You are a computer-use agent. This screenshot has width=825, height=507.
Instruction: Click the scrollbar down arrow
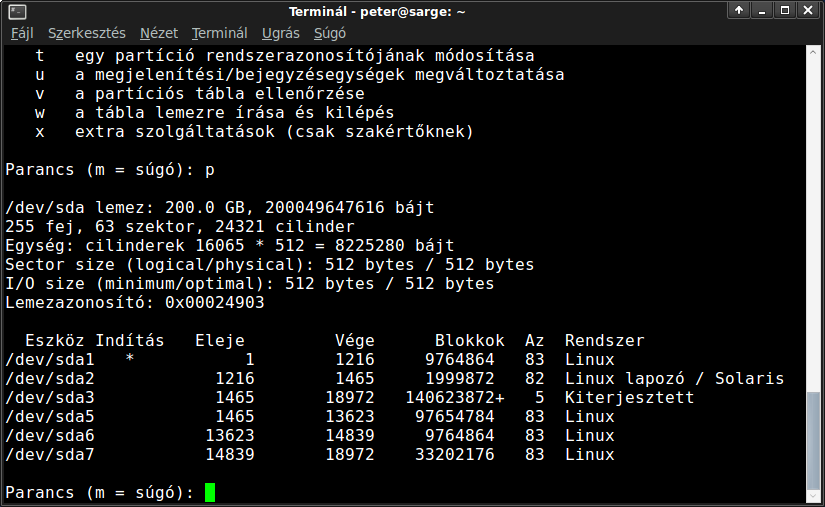(x=813, y=496)
